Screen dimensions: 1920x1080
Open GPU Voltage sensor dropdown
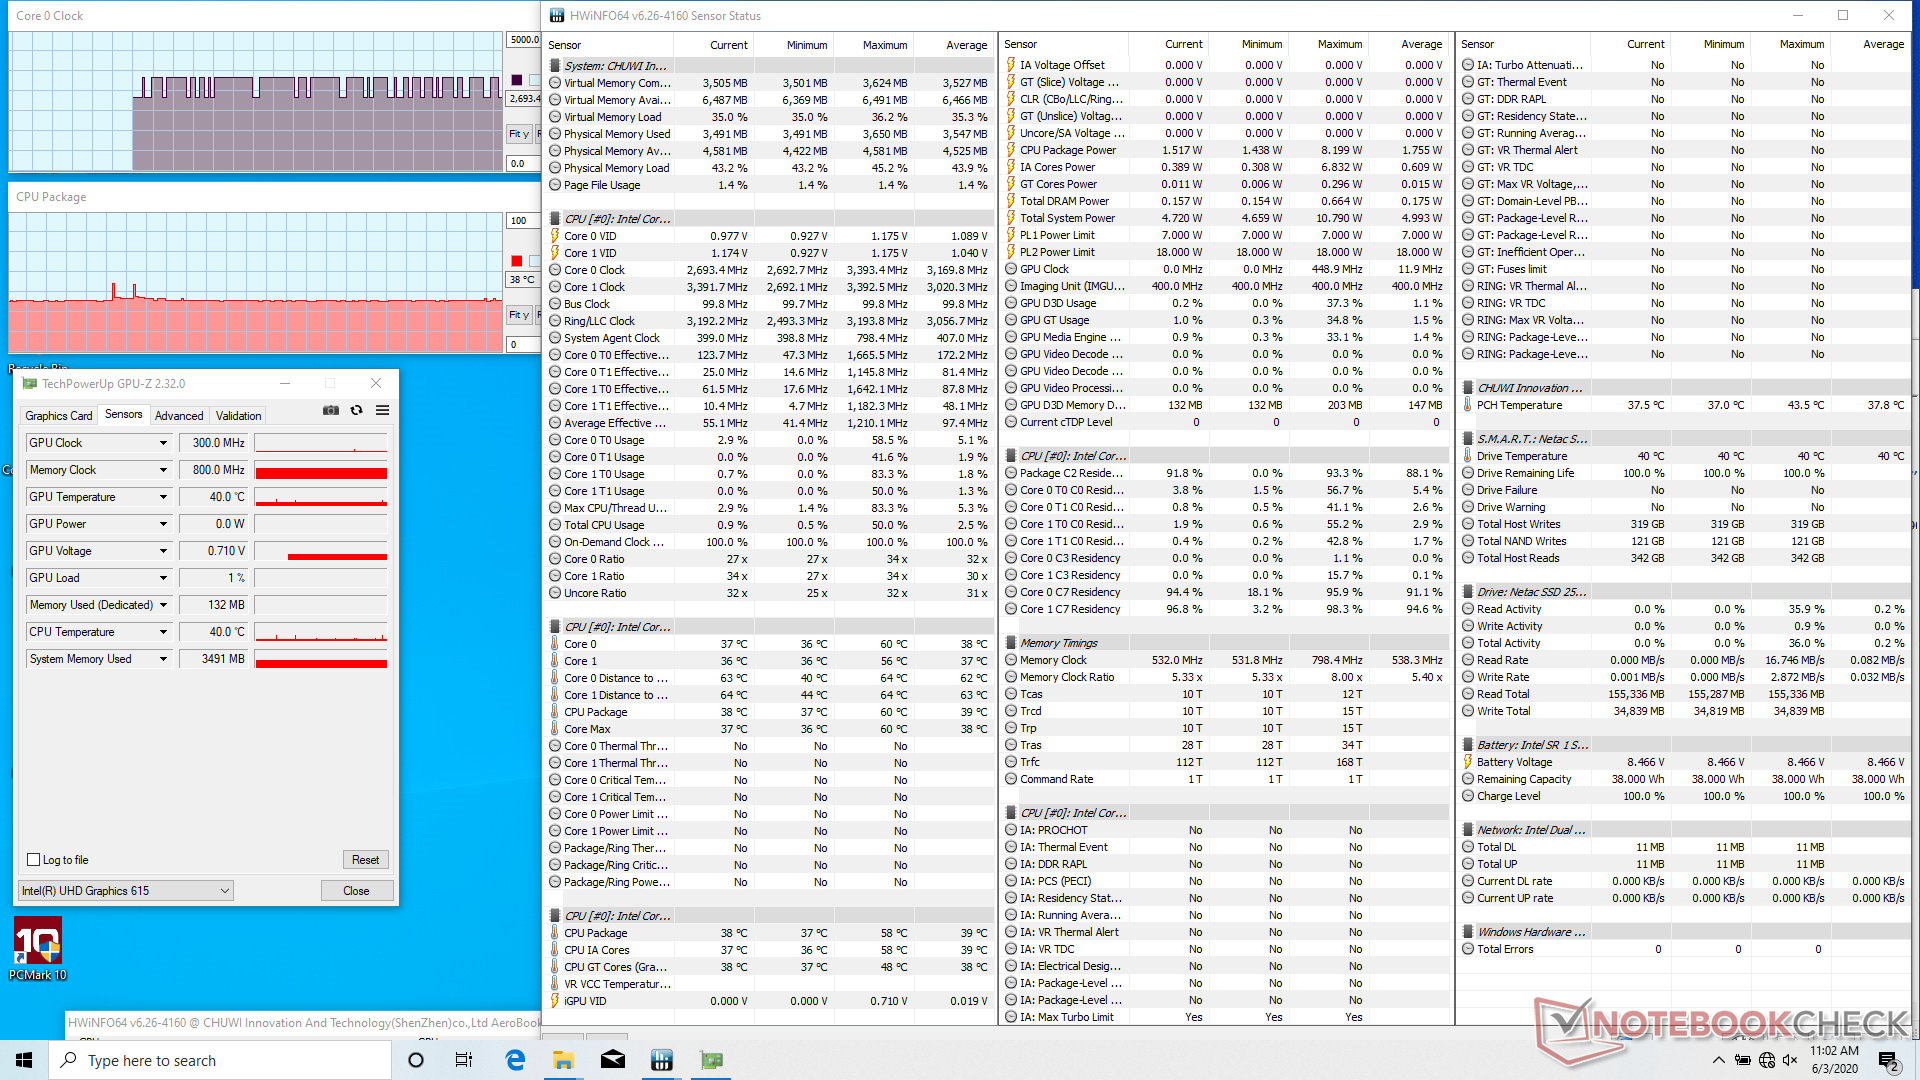(163, 551)
